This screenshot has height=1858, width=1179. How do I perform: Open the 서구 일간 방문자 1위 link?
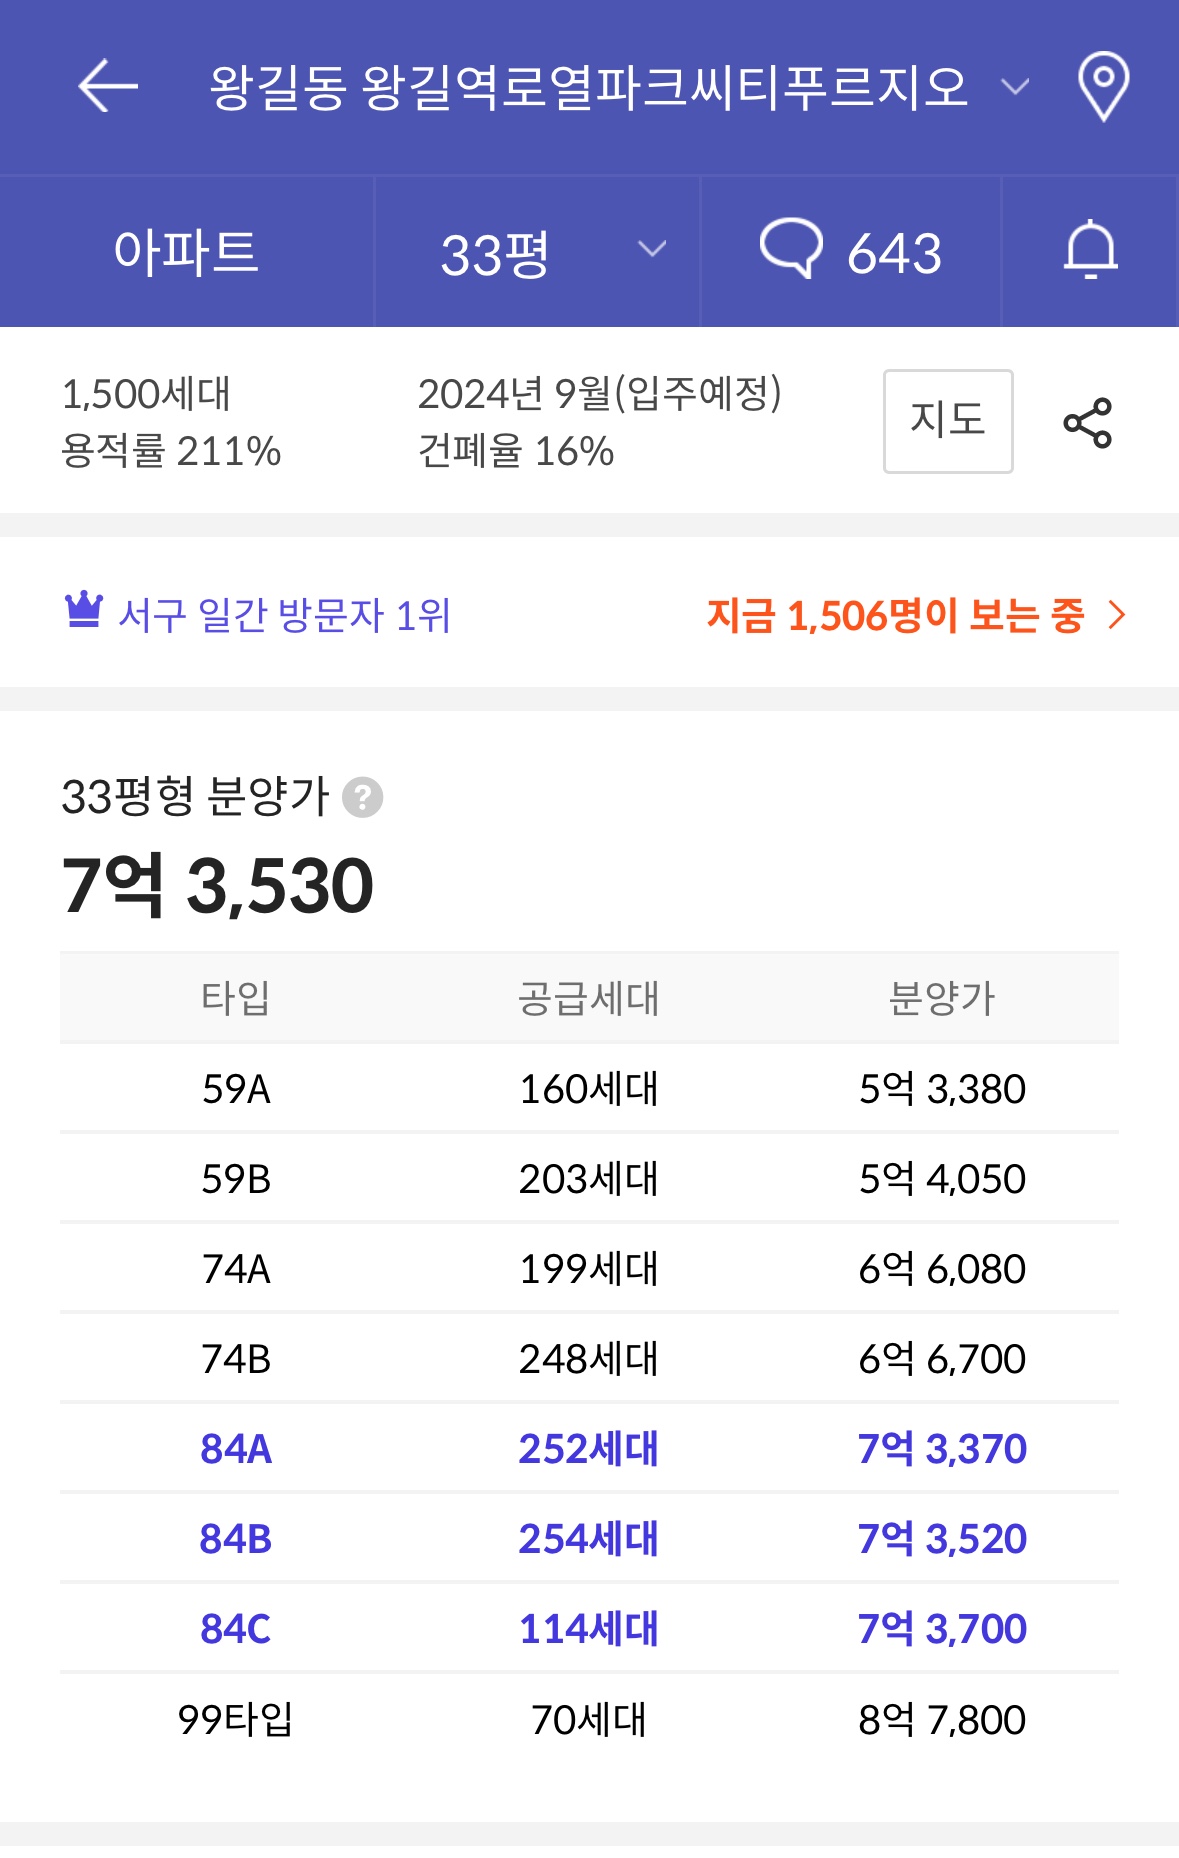[284, 615]
